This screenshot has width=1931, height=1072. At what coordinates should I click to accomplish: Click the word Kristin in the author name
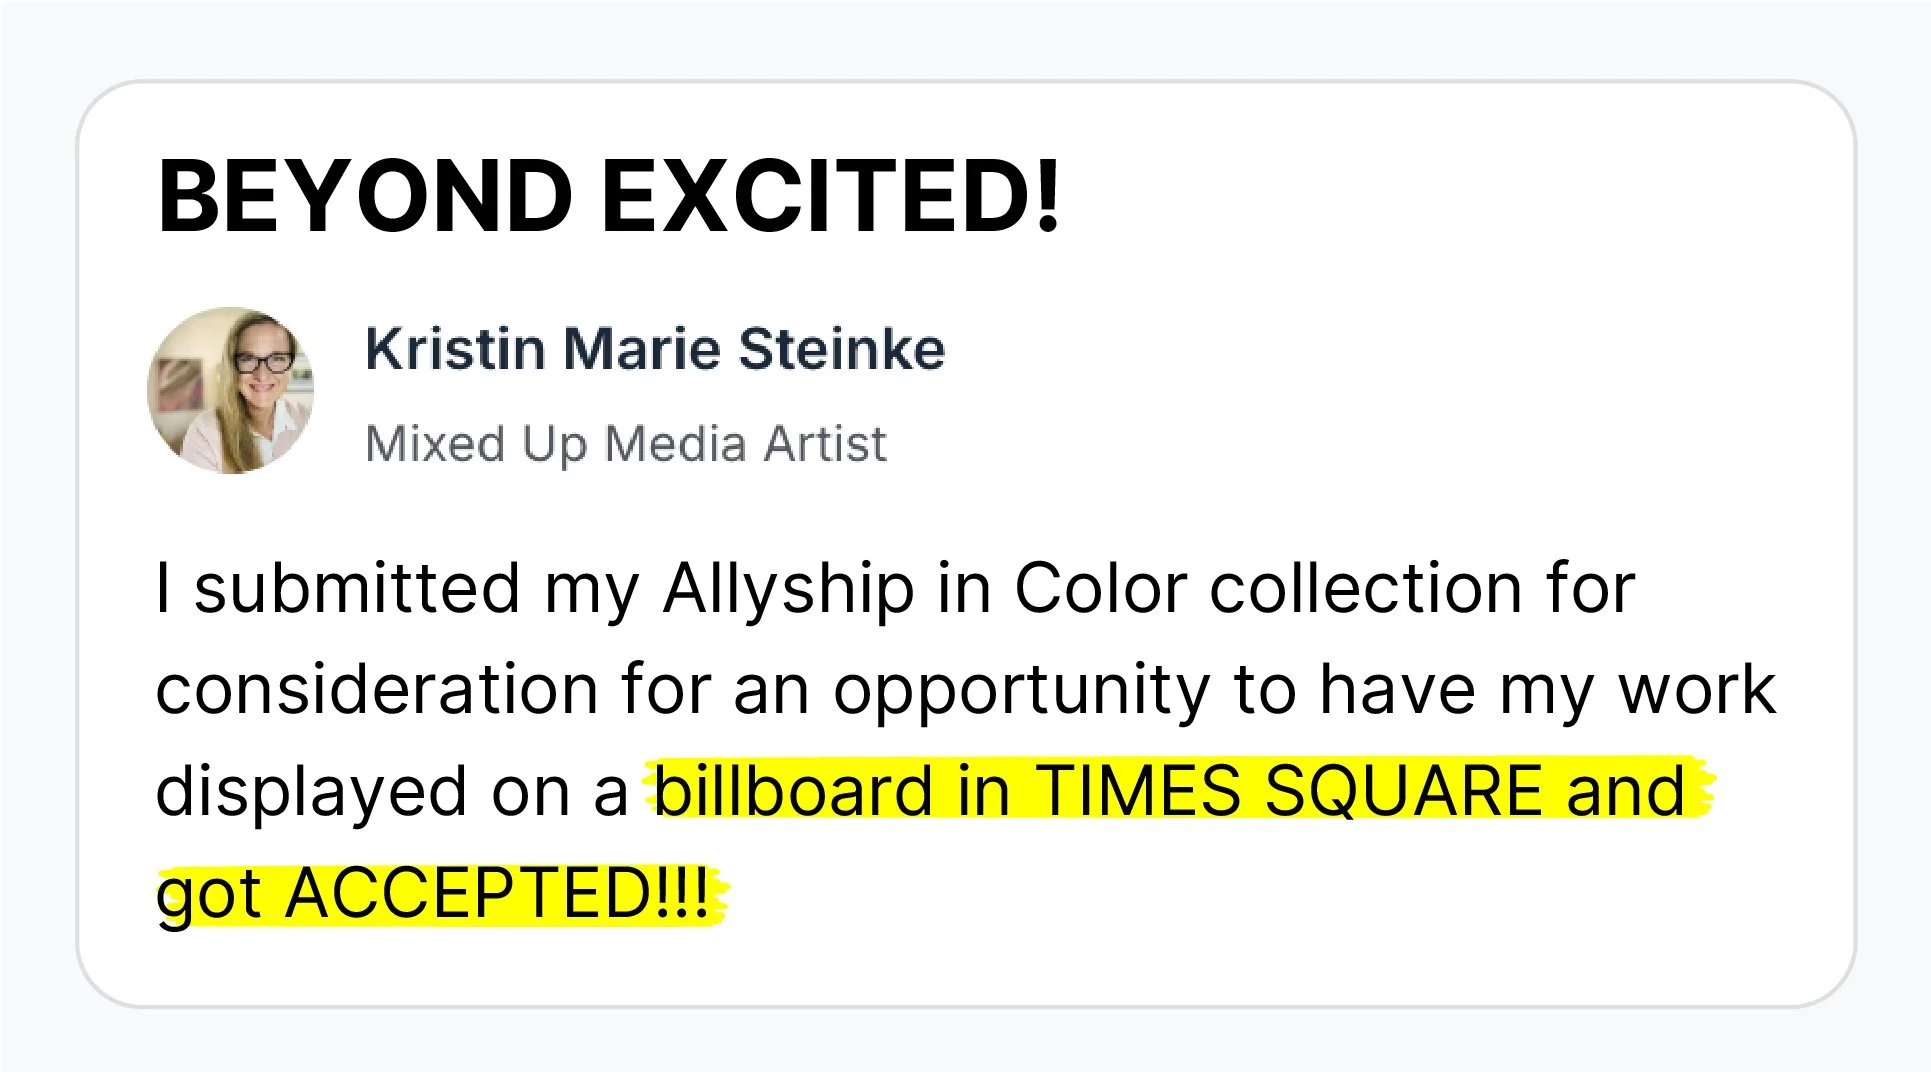coord(455,349)
